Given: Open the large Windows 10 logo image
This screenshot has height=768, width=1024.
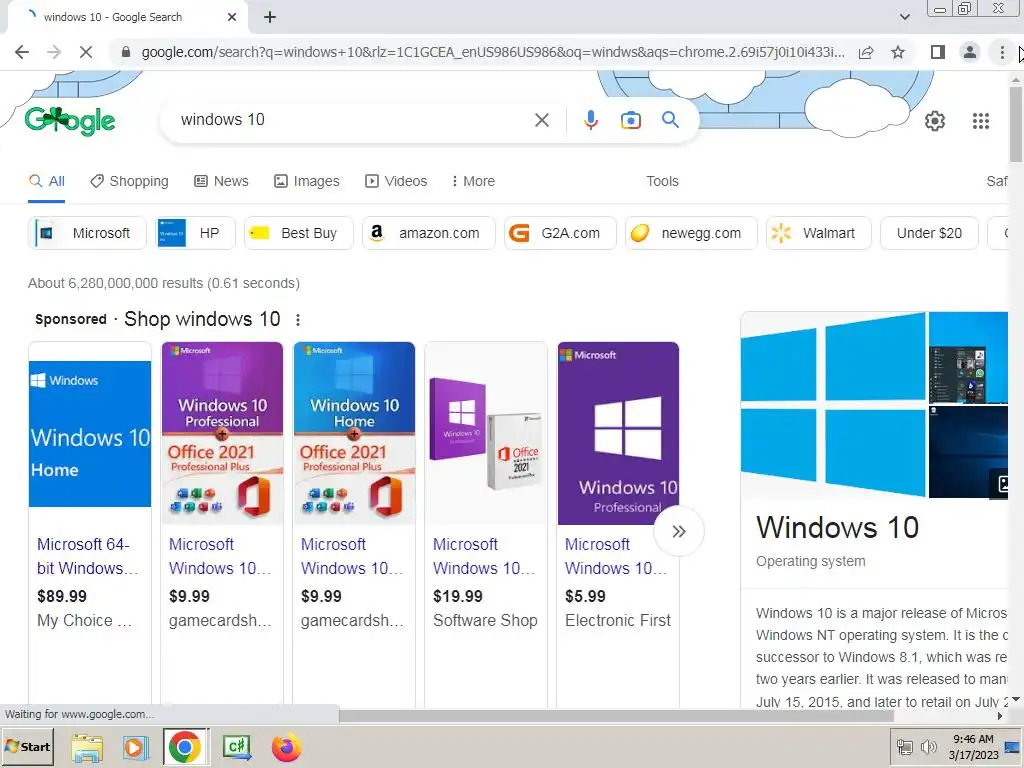Looking at the screenshot, I should tap(833, 405).
